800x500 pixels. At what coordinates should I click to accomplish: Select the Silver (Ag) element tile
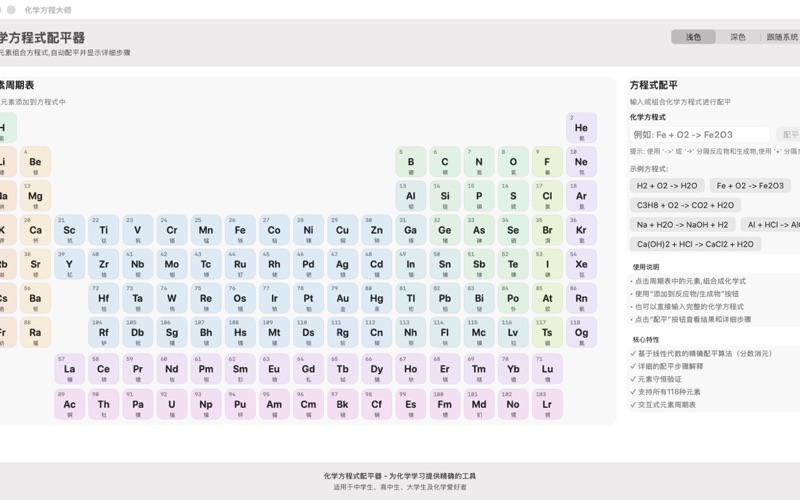pos(343,265)
